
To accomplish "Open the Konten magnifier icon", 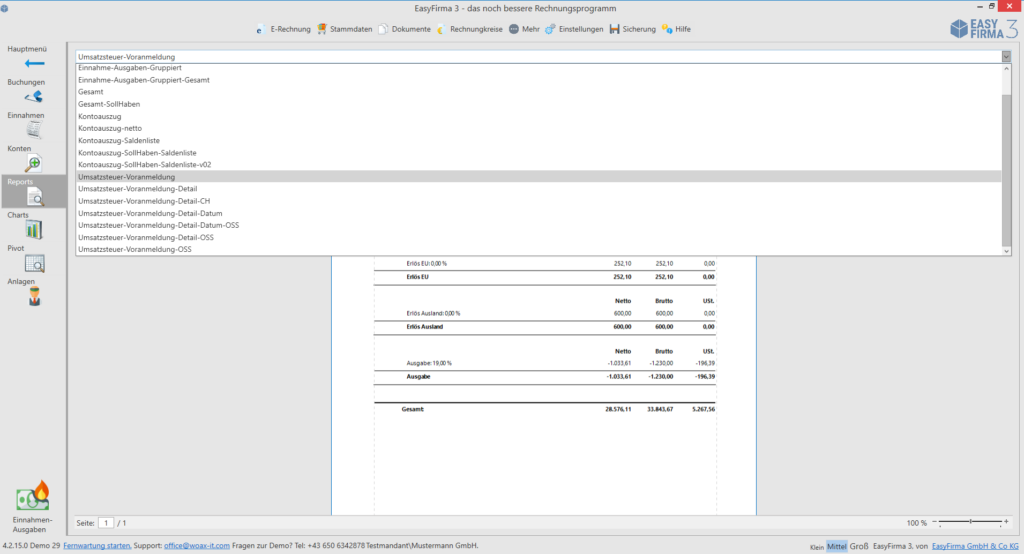I will click(34, 163).
